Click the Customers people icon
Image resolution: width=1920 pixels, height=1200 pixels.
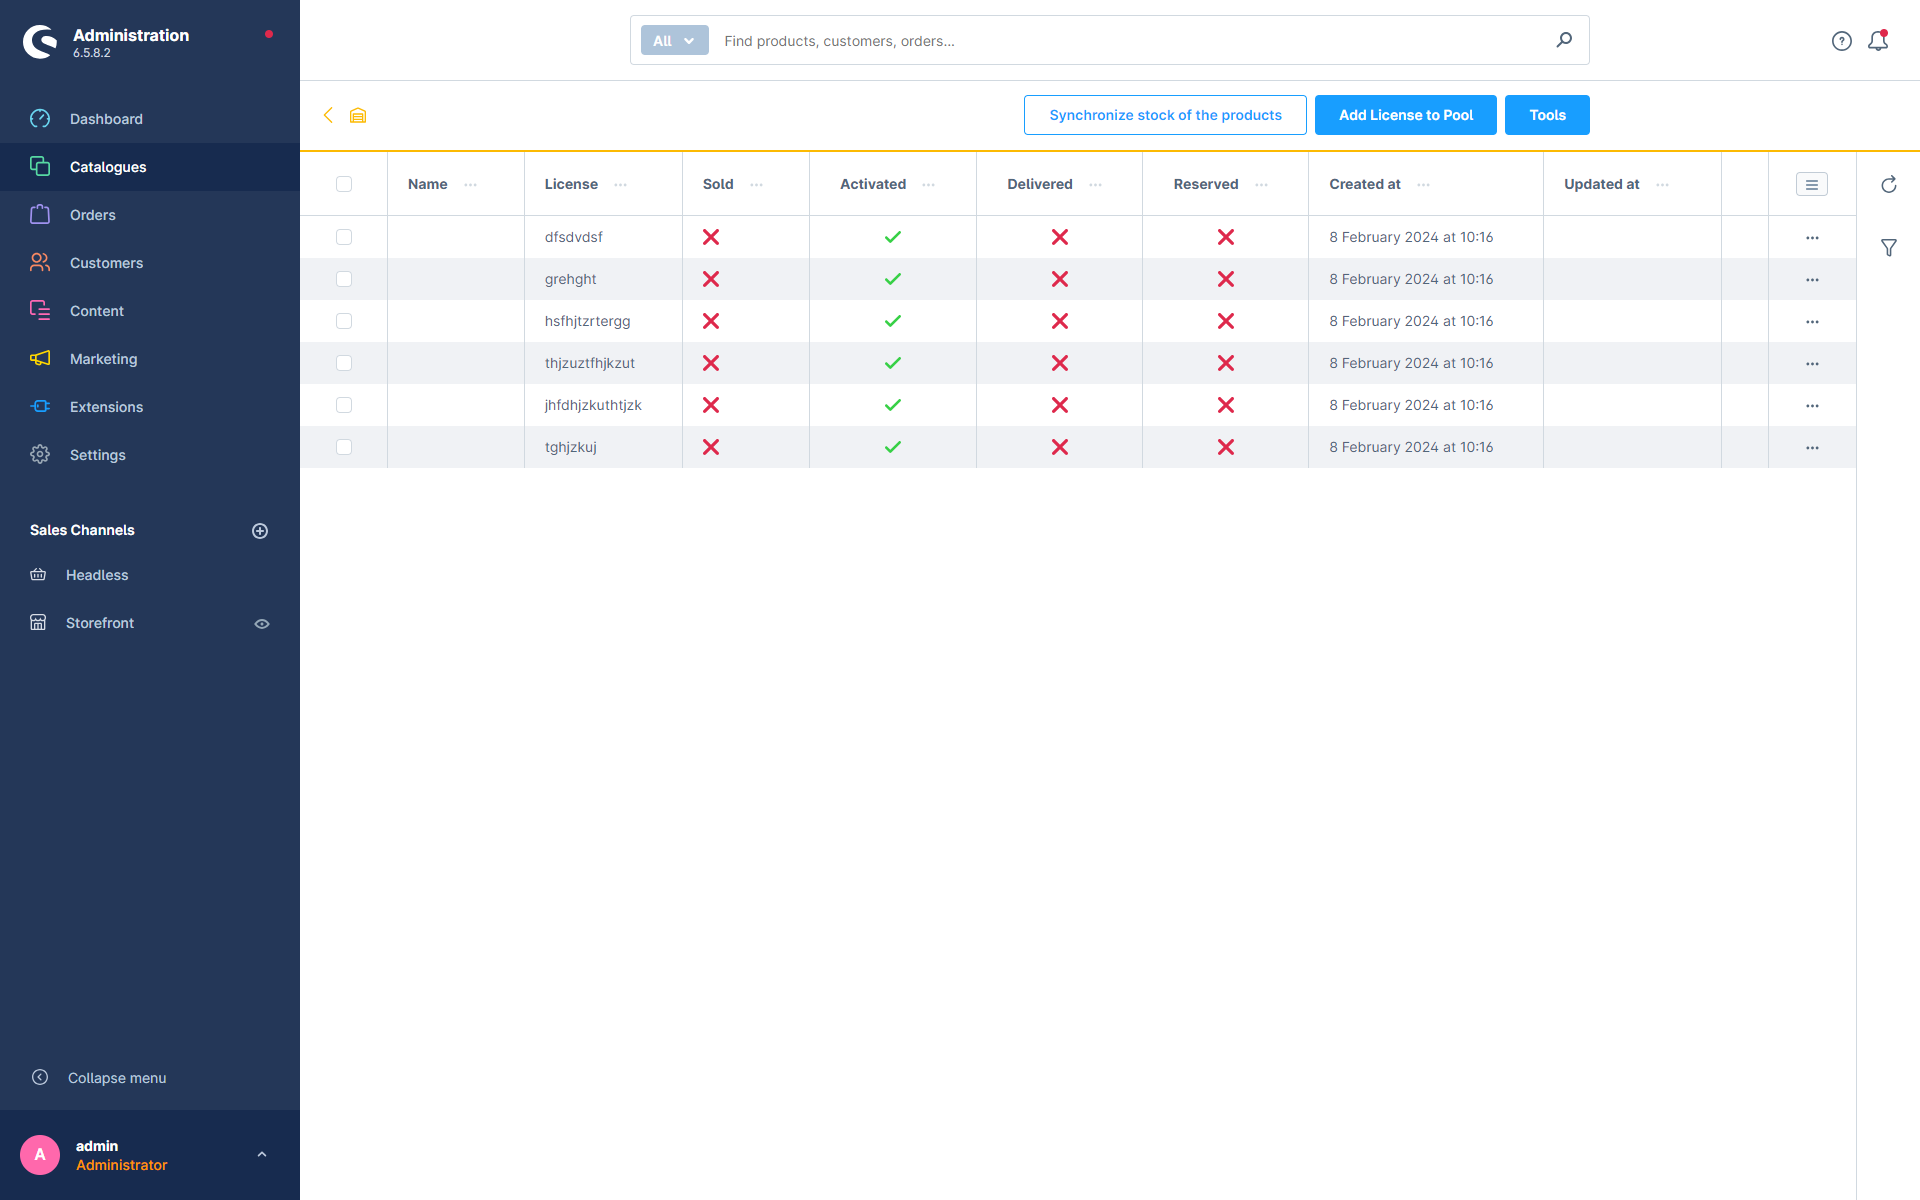pos(40,263)
